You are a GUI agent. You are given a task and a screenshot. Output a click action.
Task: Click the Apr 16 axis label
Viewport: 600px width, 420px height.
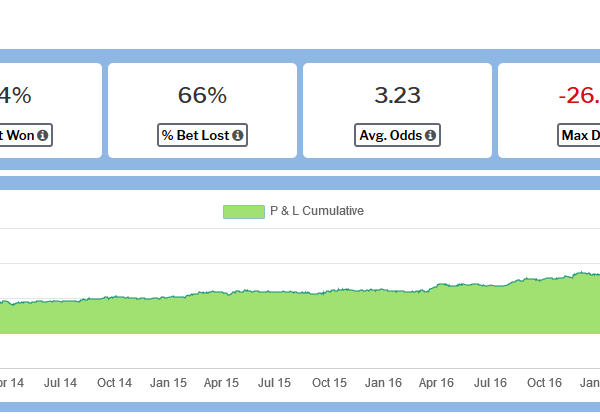click(436, 383)
